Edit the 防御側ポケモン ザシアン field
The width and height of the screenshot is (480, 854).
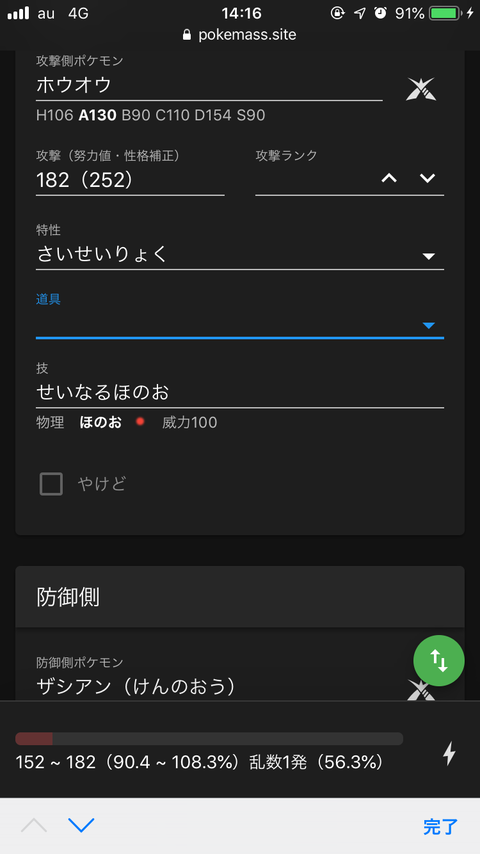(x=218, y=687)
